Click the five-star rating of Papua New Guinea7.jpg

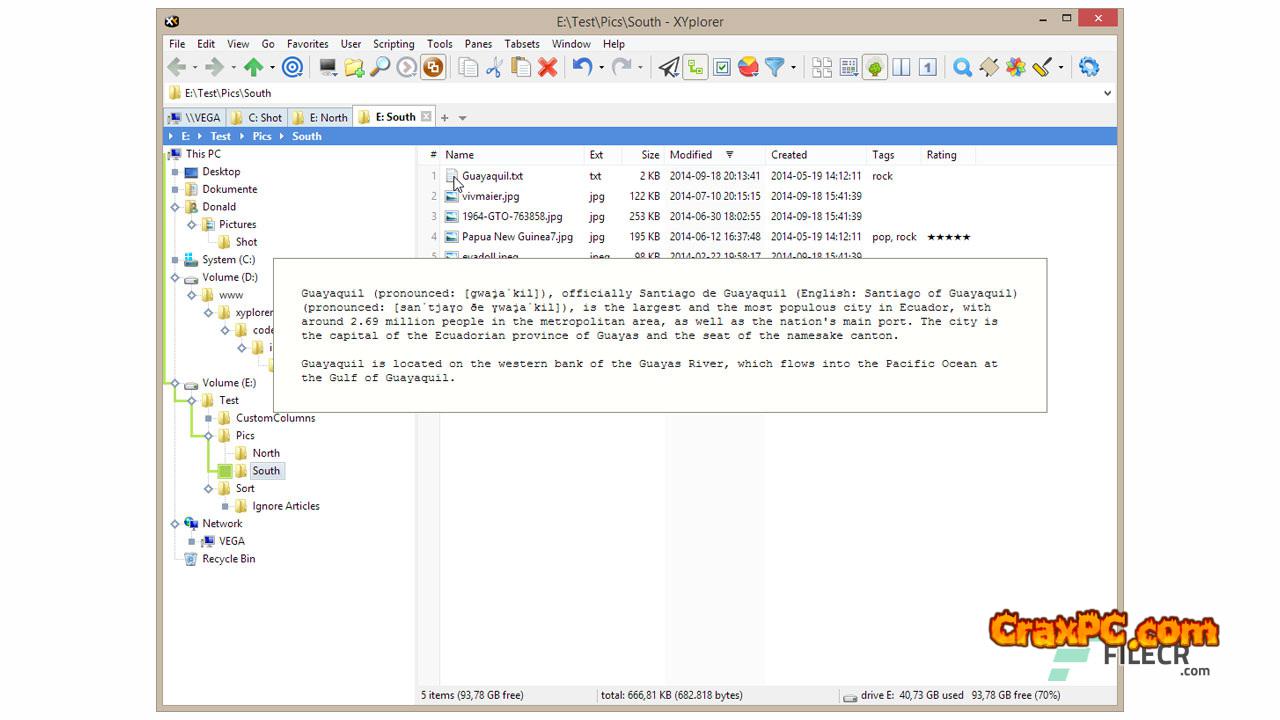point(948,237)
